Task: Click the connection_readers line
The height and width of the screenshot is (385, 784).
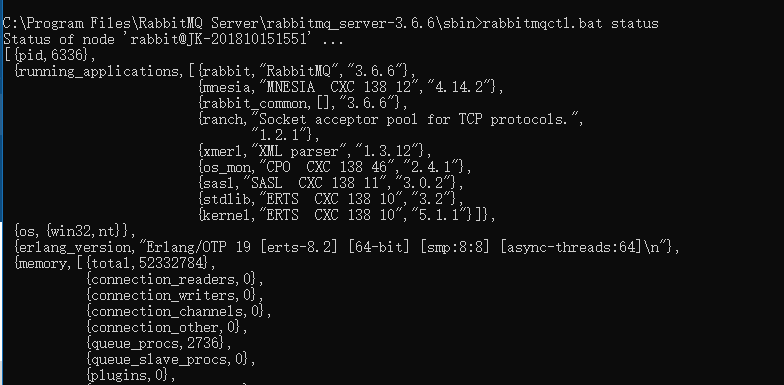Action: click(174, 279)
